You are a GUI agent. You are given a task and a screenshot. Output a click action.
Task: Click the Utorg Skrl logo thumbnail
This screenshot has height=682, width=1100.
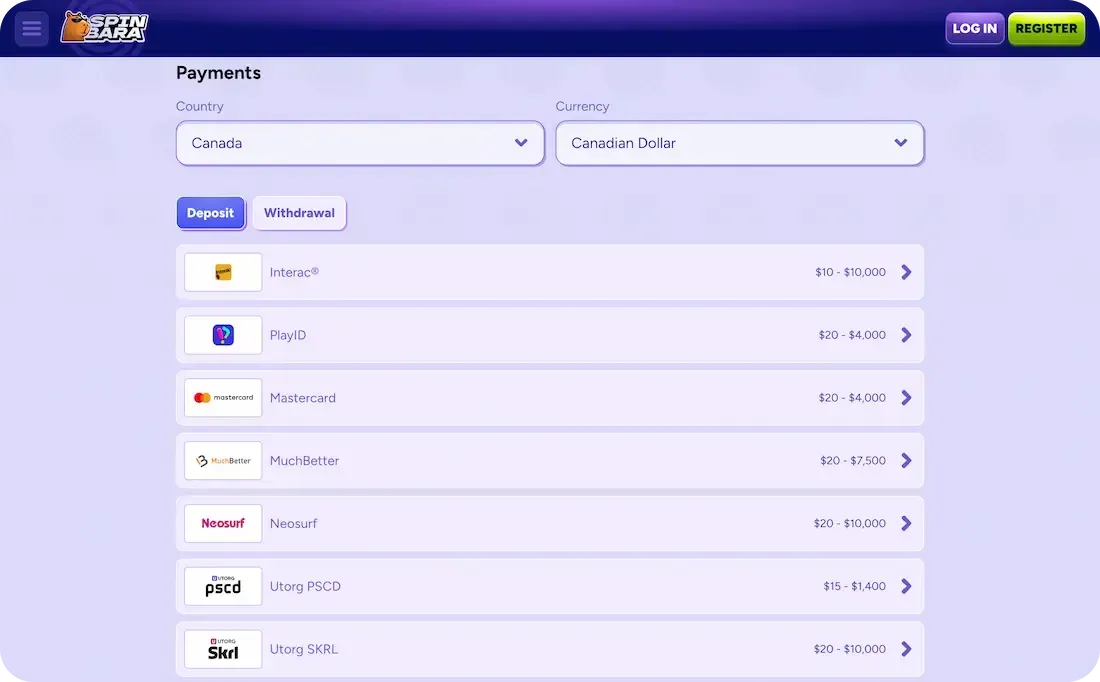[x=223, y=649]
